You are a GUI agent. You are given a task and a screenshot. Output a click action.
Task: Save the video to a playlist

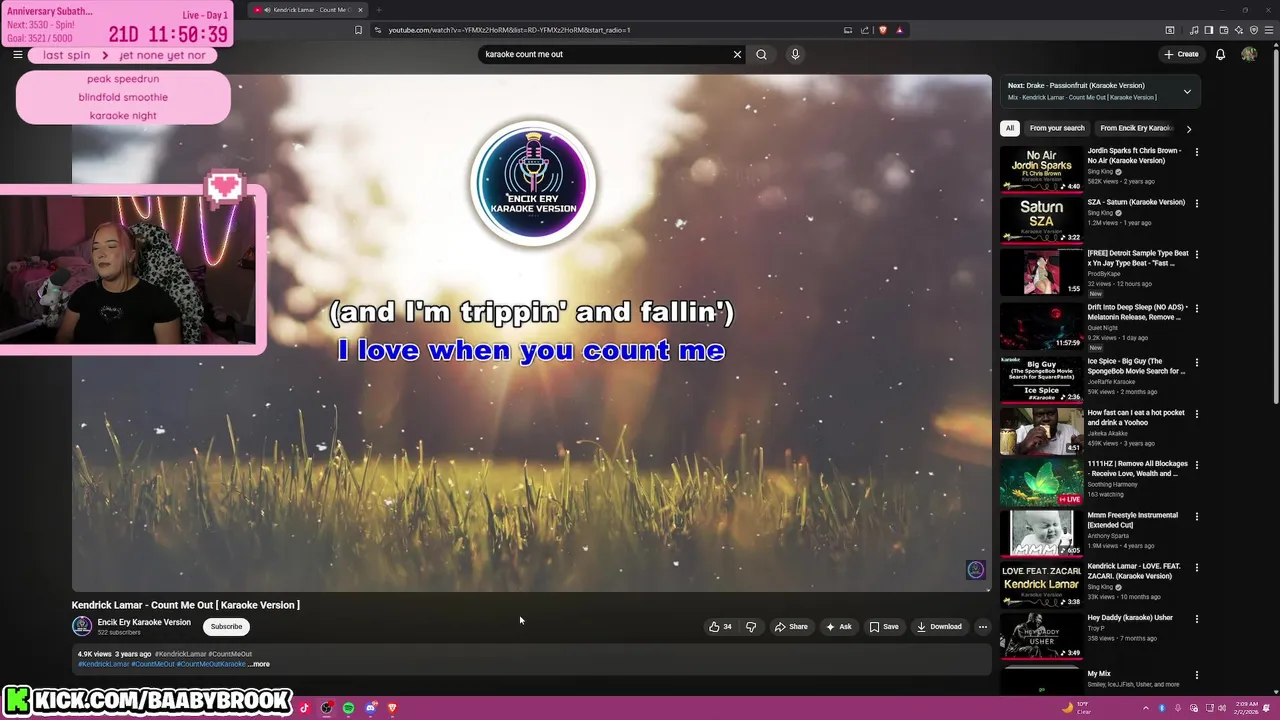883,627
